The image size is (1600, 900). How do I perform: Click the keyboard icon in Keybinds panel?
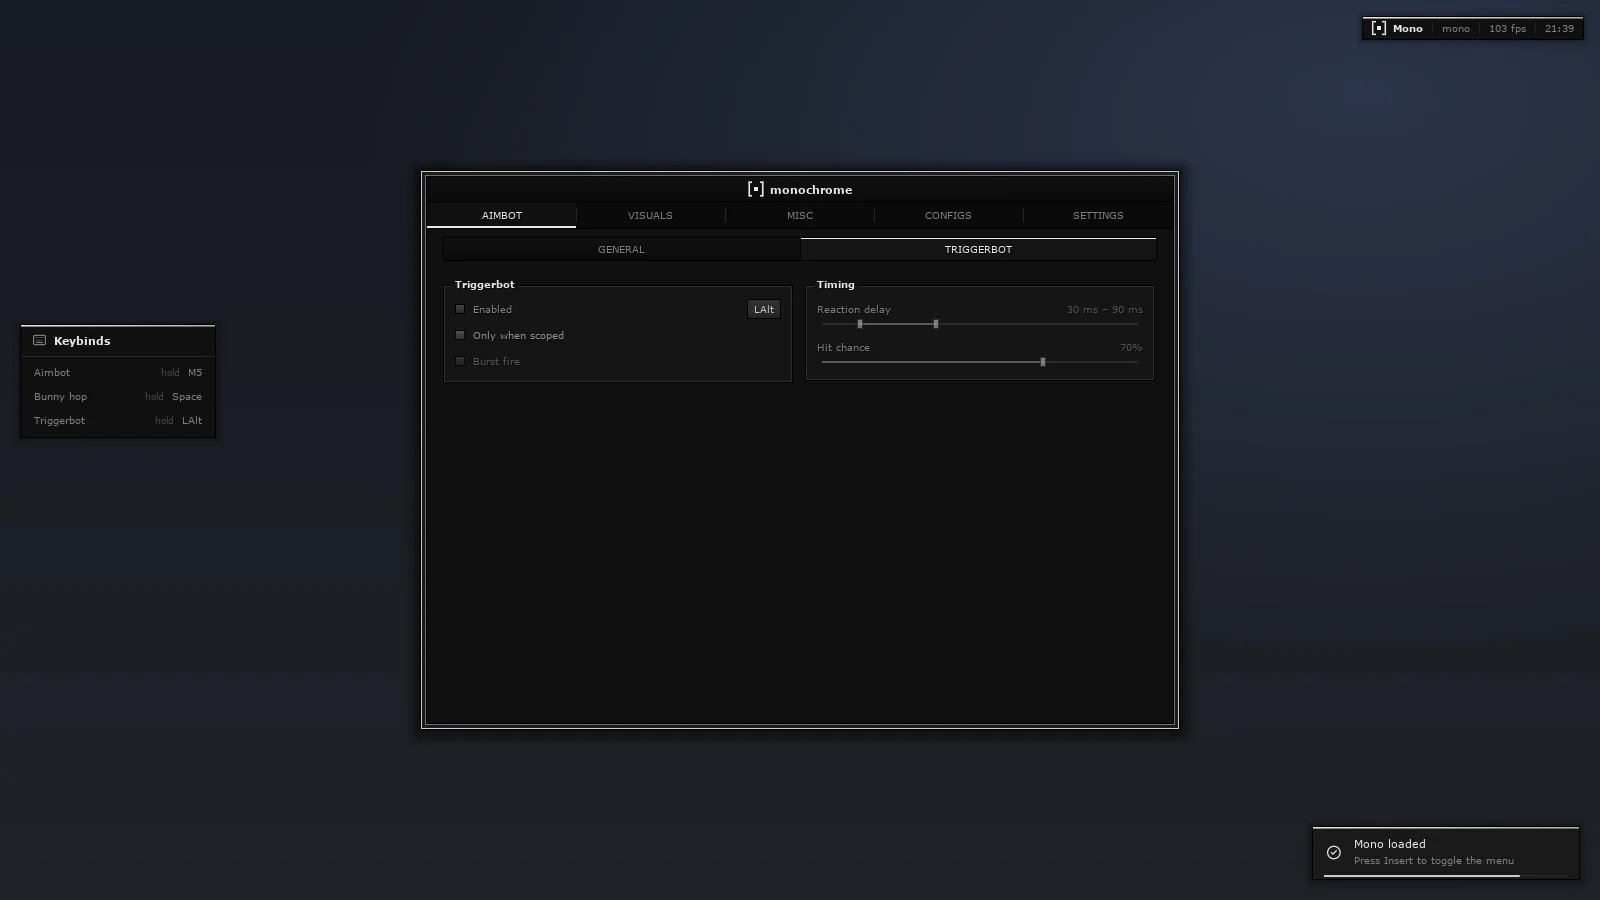coord(40,340)
